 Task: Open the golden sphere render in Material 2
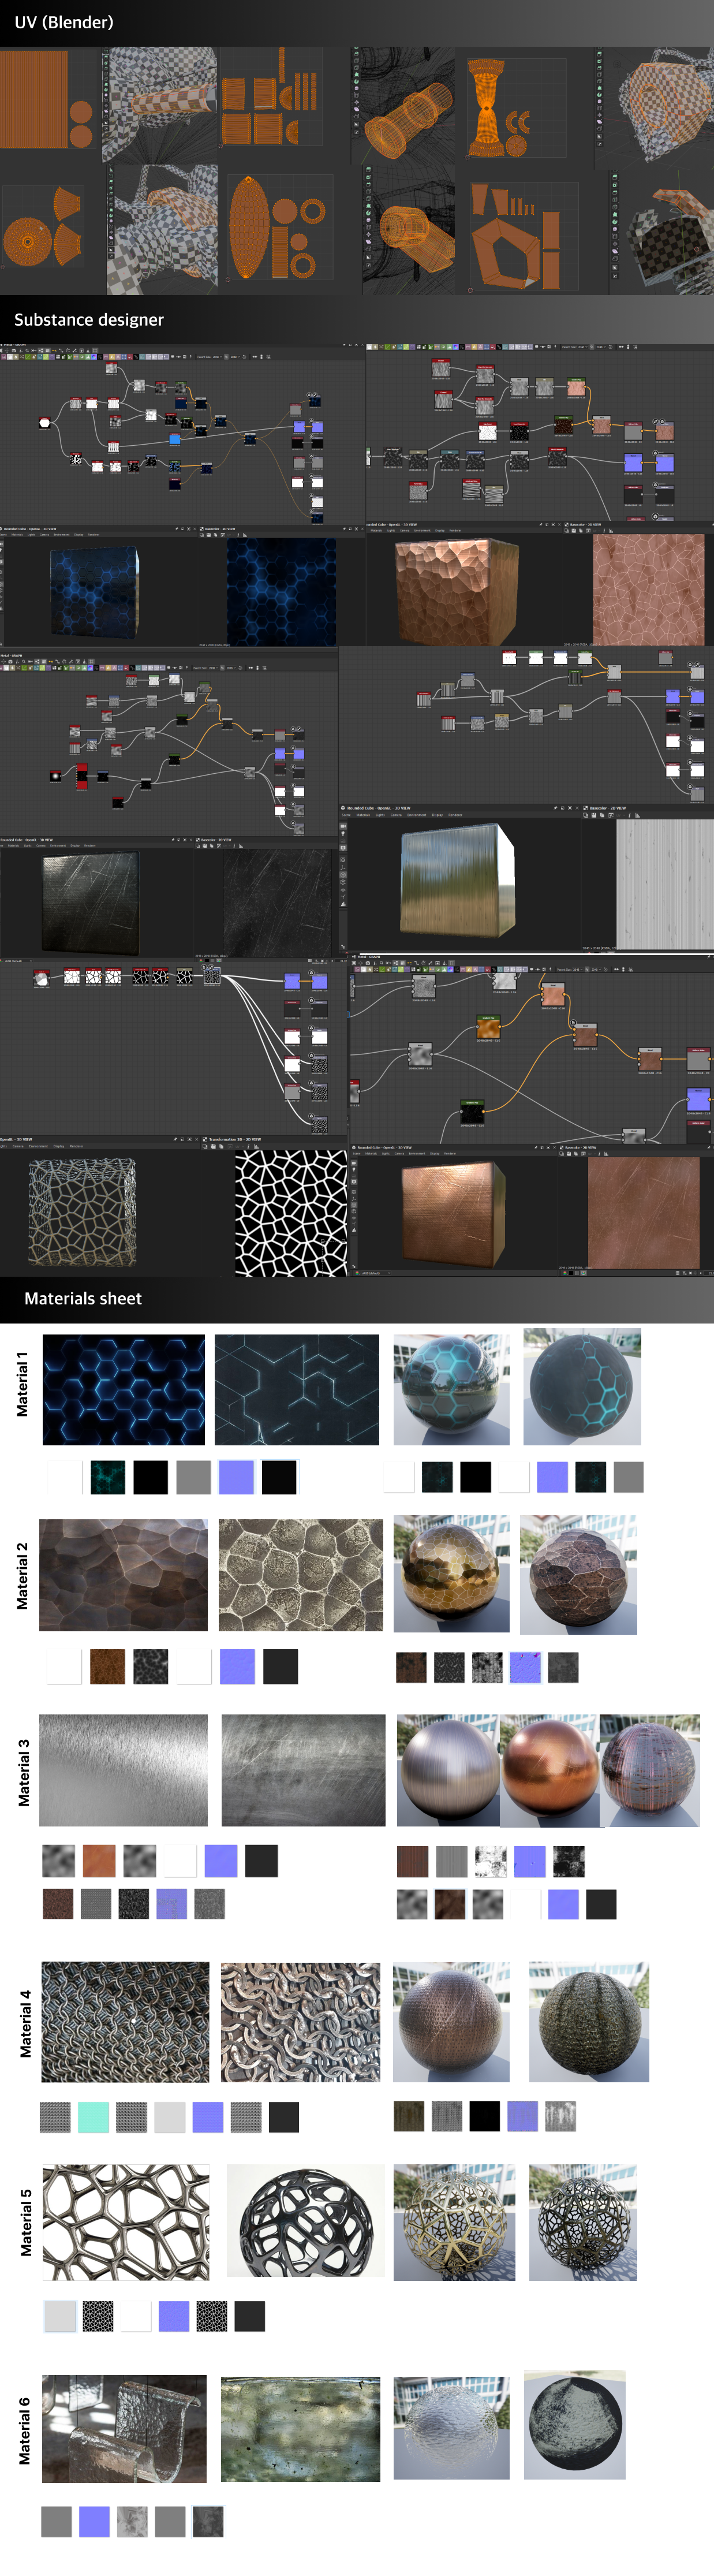(x=451, y=1574)
